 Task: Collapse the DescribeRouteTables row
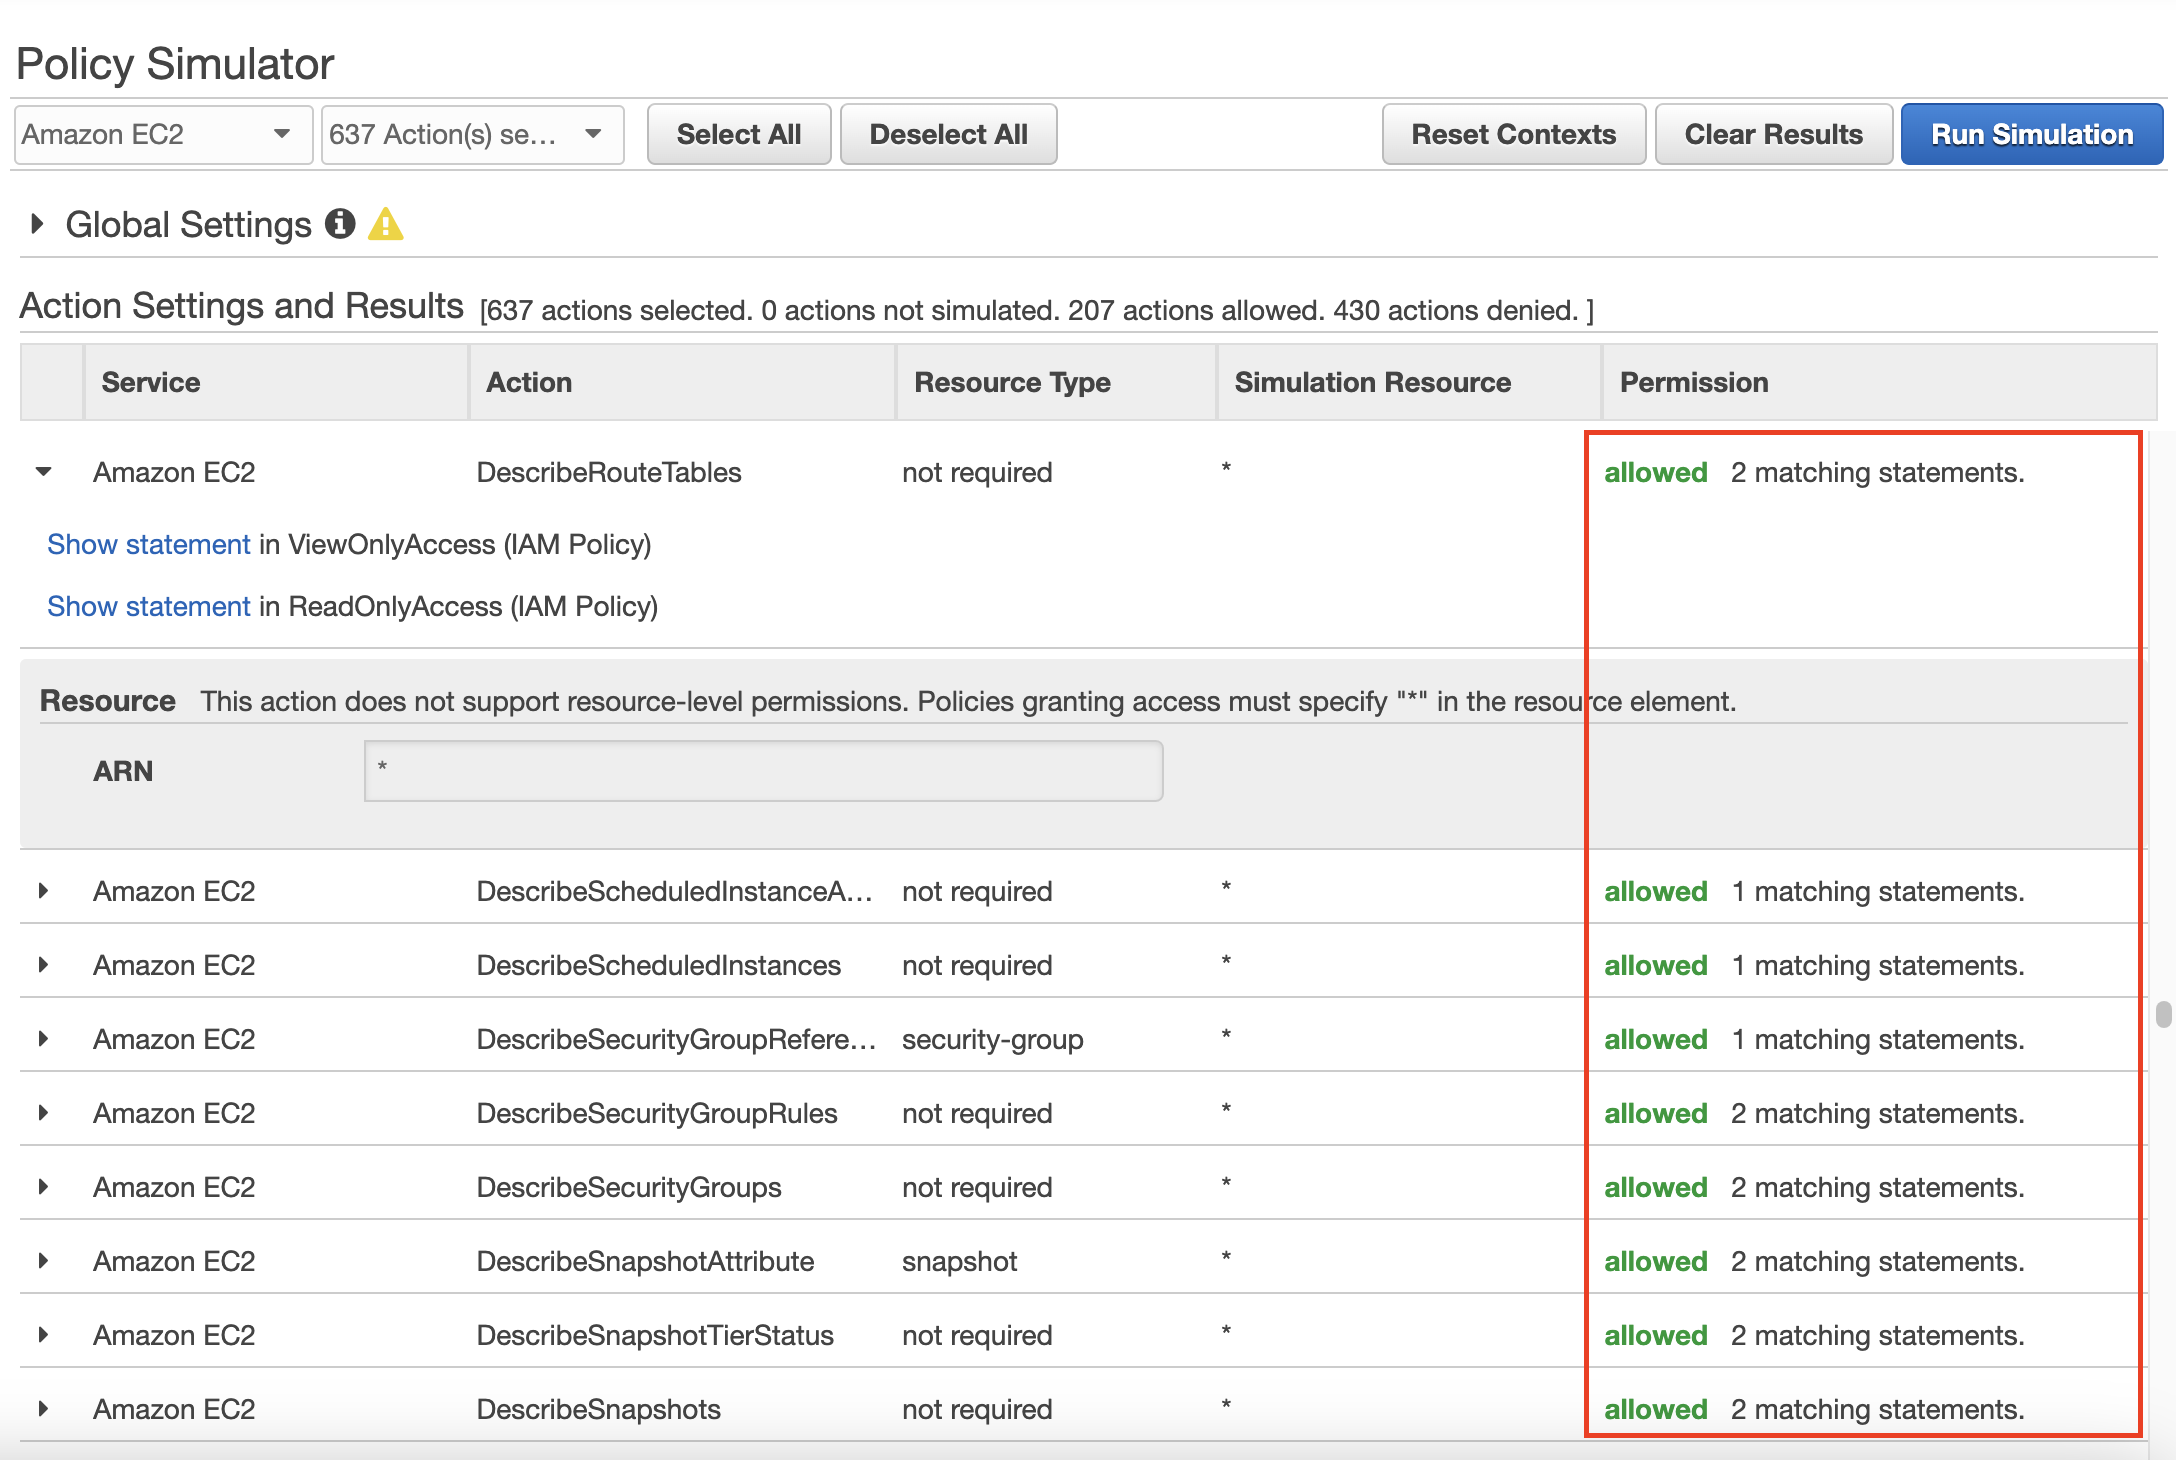[43, 472]
